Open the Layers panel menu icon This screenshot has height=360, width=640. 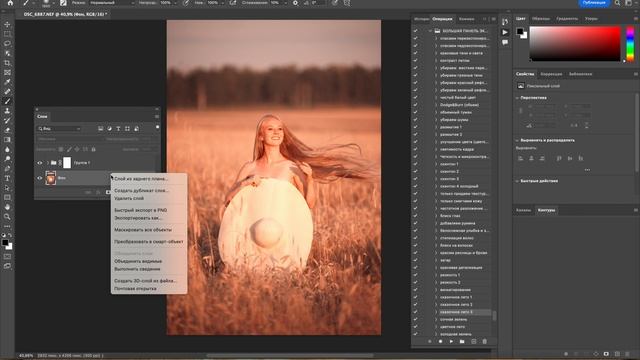(x=157, y=116)
